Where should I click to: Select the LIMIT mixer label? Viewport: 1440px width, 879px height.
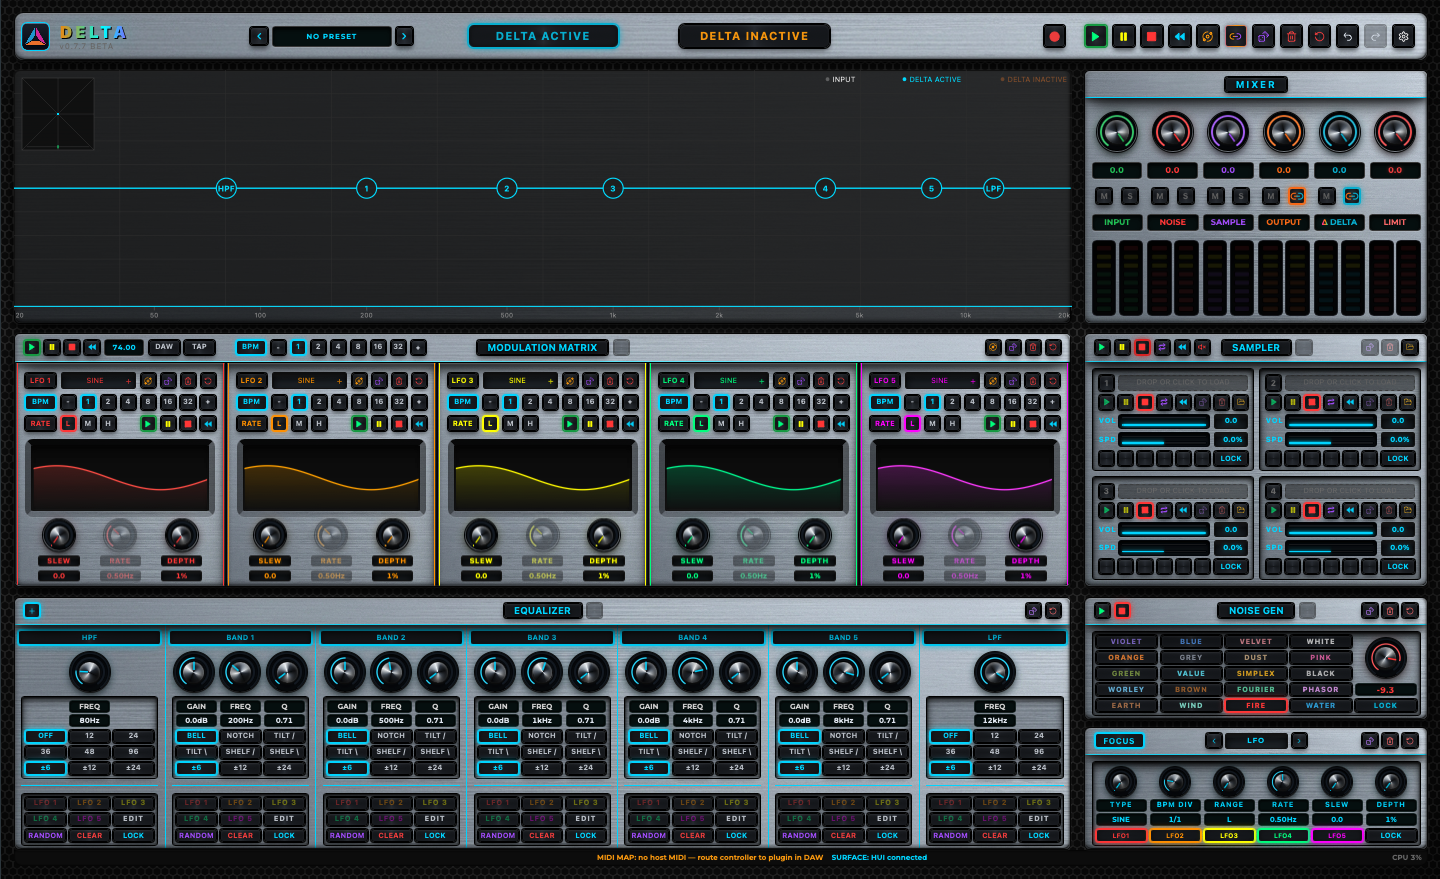point(1395,222)
